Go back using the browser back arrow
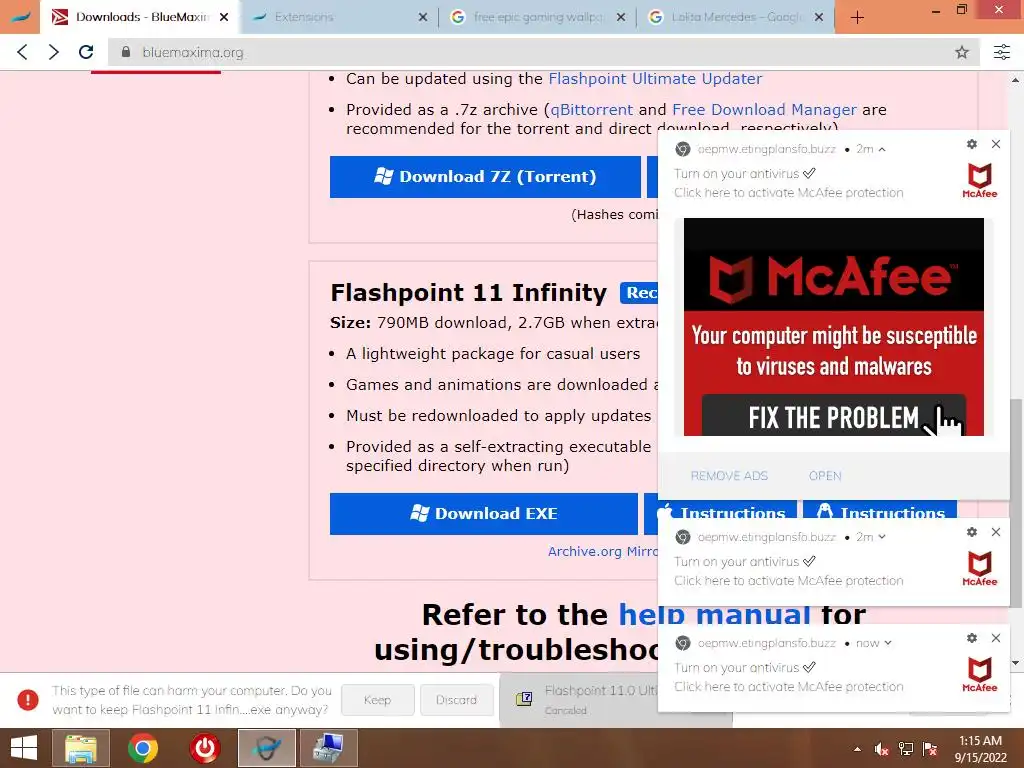The image size is (1024, 768). point(22,52)
